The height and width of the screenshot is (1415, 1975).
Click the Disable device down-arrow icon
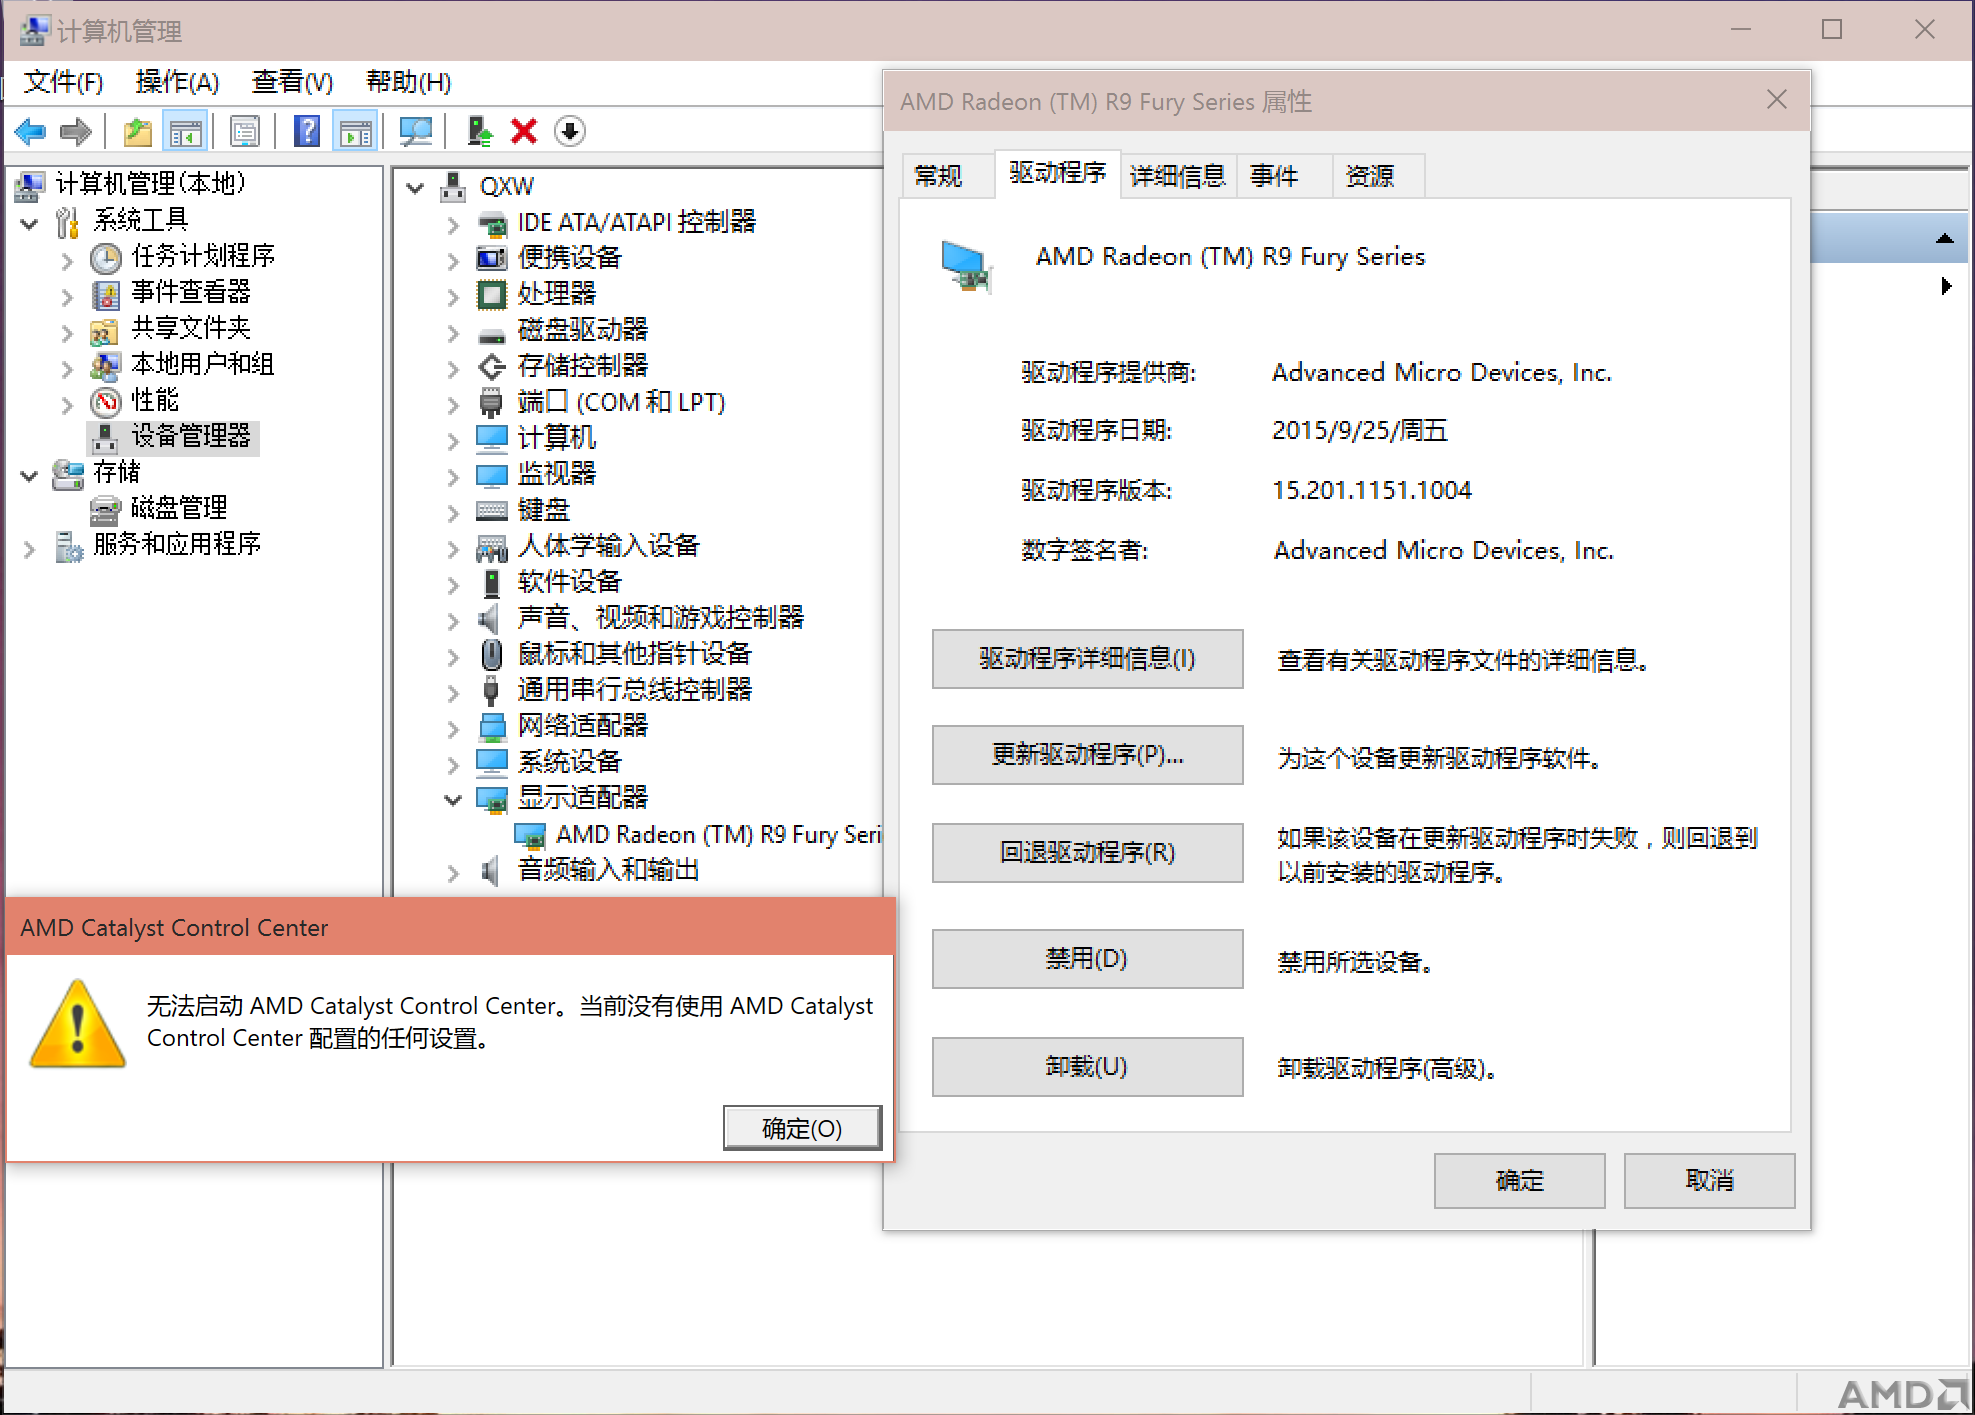pos(570,131)
